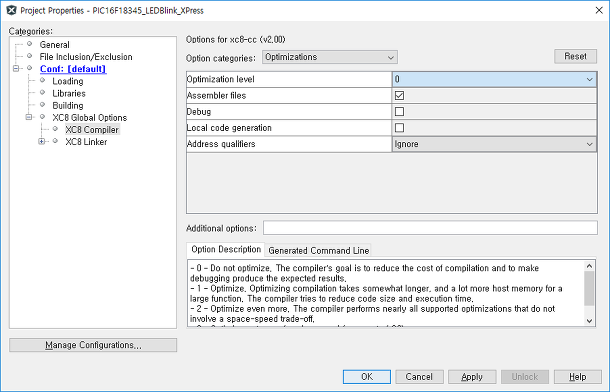
Task: Expand the XC8 Linker node
Action: (x=41, y=142)
